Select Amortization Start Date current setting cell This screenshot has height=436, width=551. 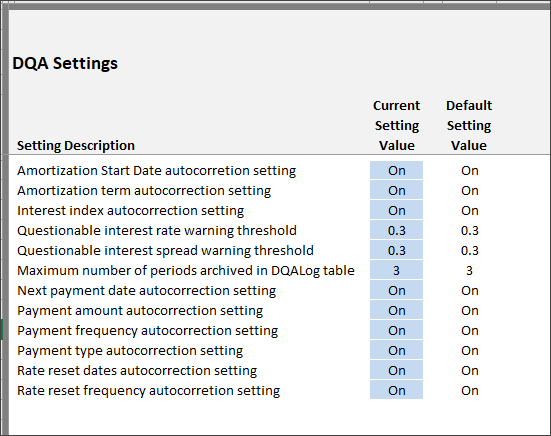pyautogui.click(x=396, y=170)
